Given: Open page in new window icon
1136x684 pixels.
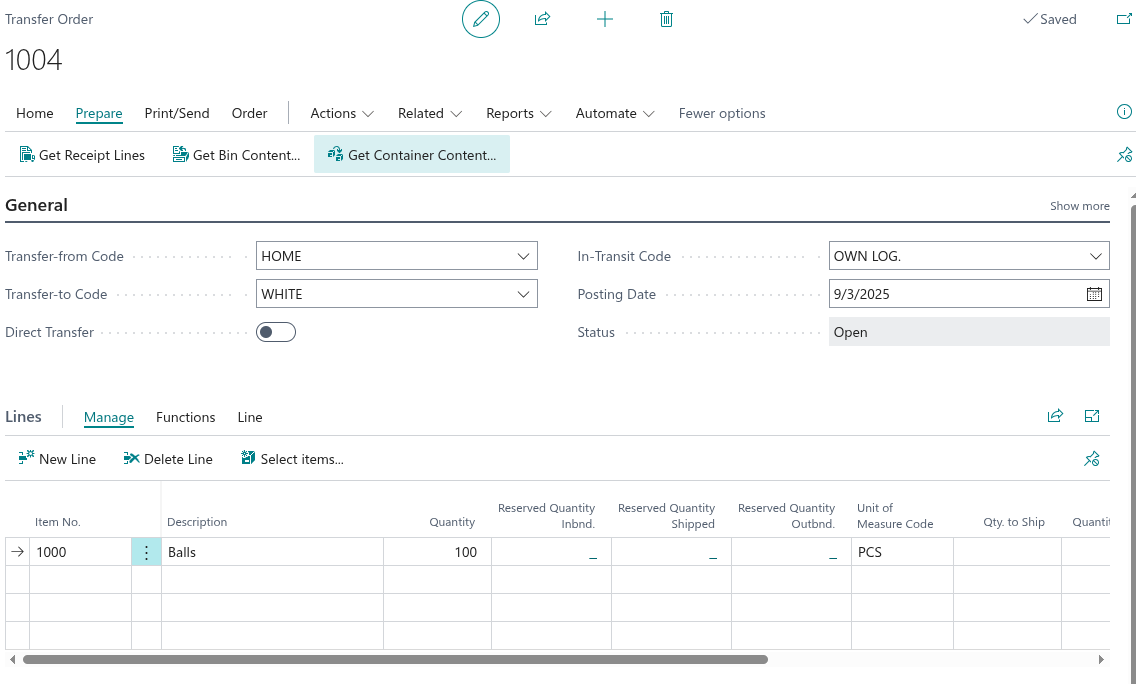Looking at the screenshot, I should [1123, 19].
